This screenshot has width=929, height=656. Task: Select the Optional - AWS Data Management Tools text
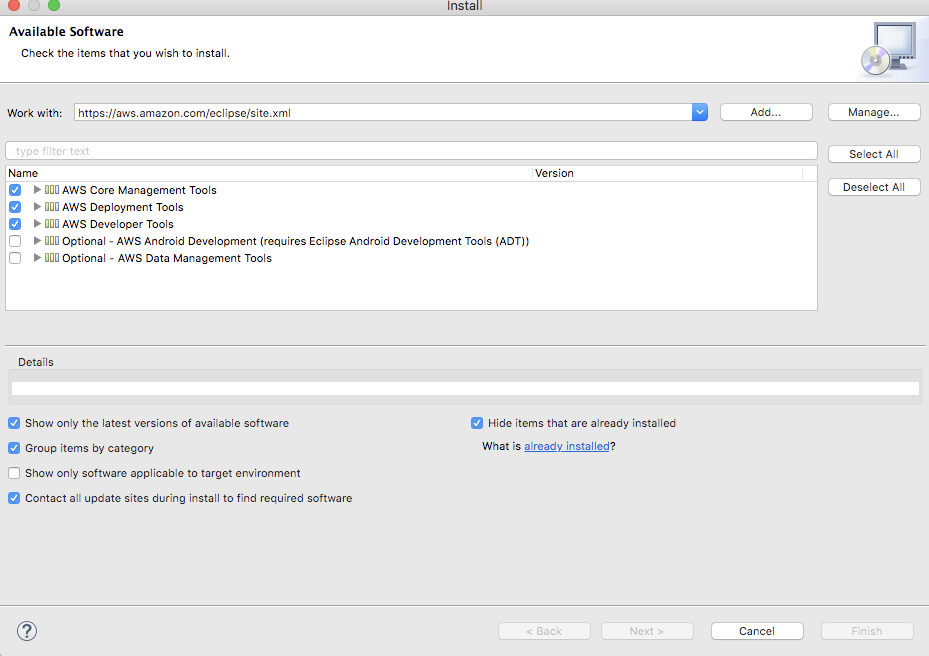[x=167, y=258]
